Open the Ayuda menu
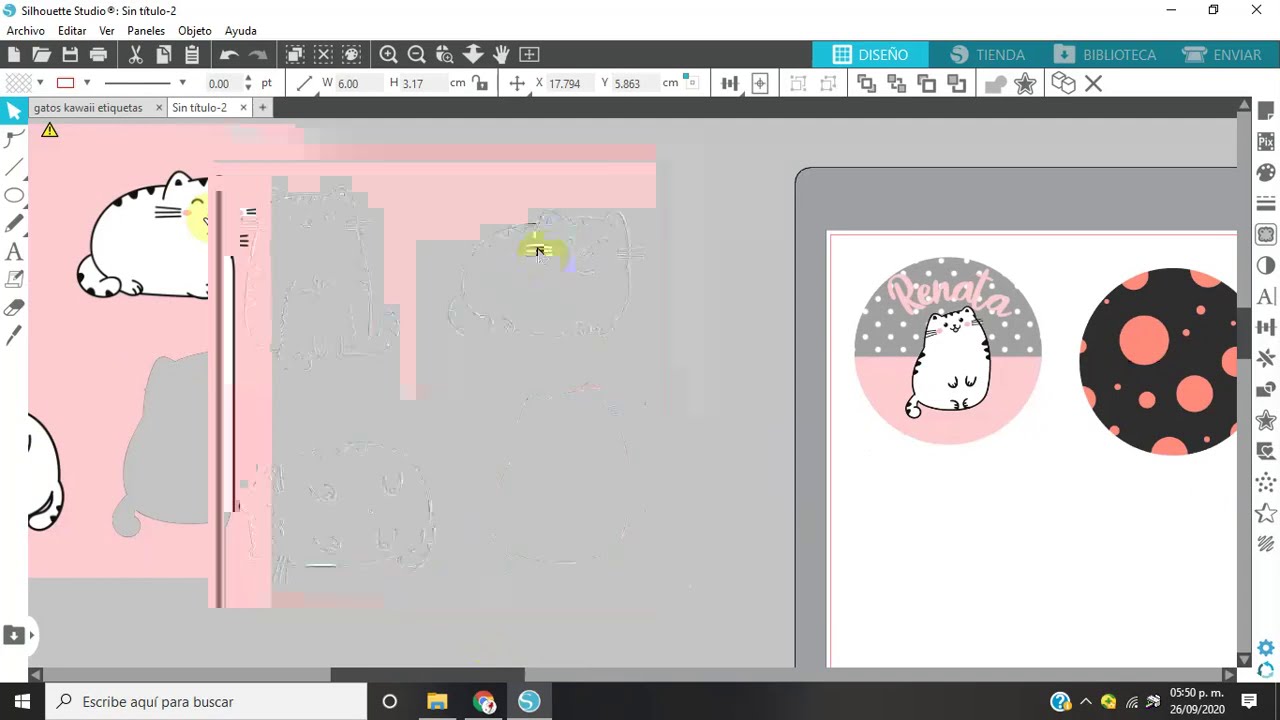Image resolution: width=1280 pixels, height=720 pixels. click(x=241, y=31)
